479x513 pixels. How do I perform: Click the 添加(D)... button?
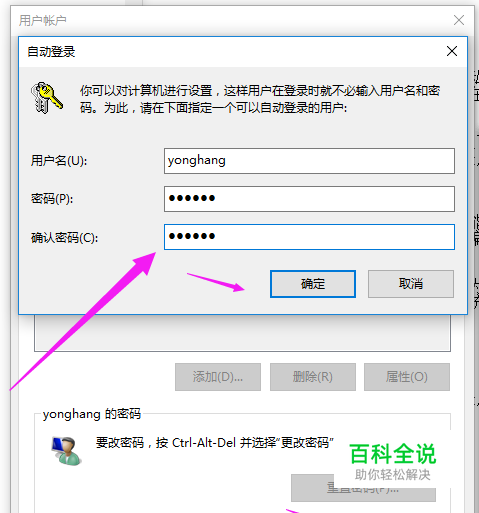[218, 377]
